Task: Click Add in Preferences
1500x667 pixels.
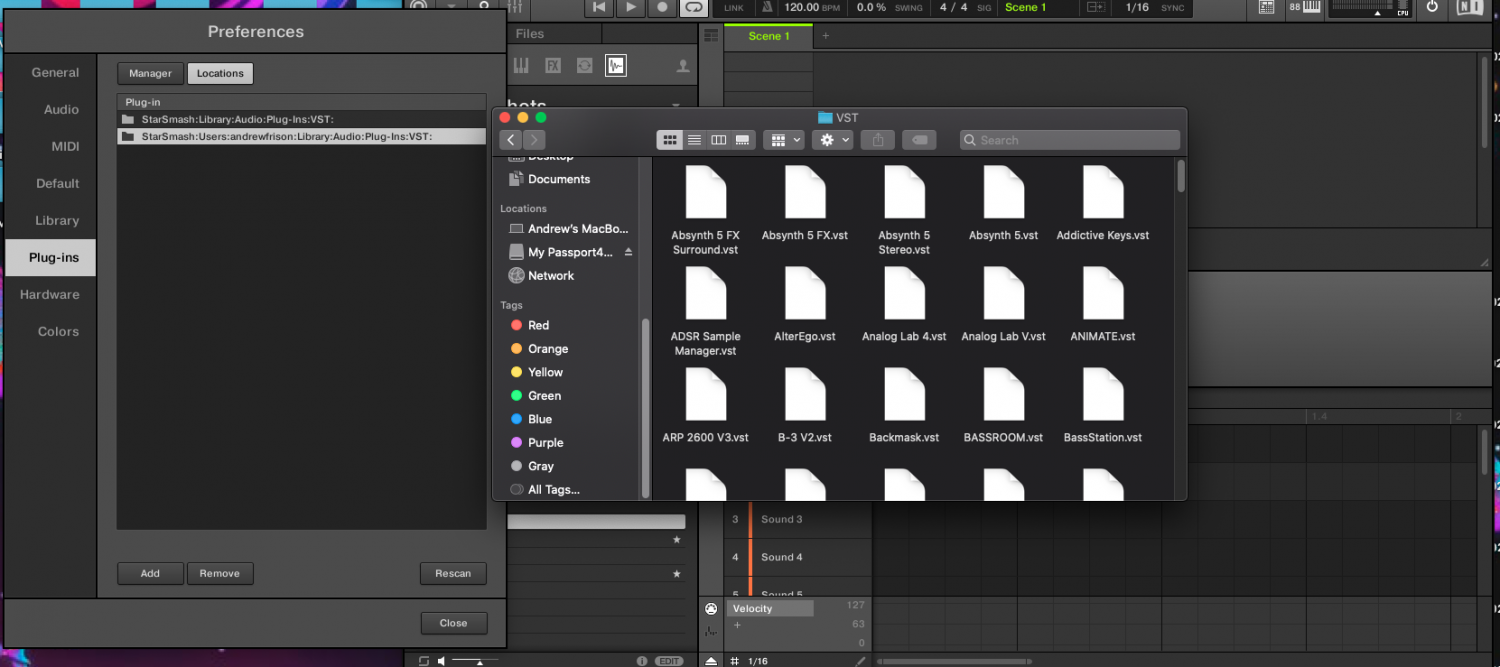Action: [150, 573]
